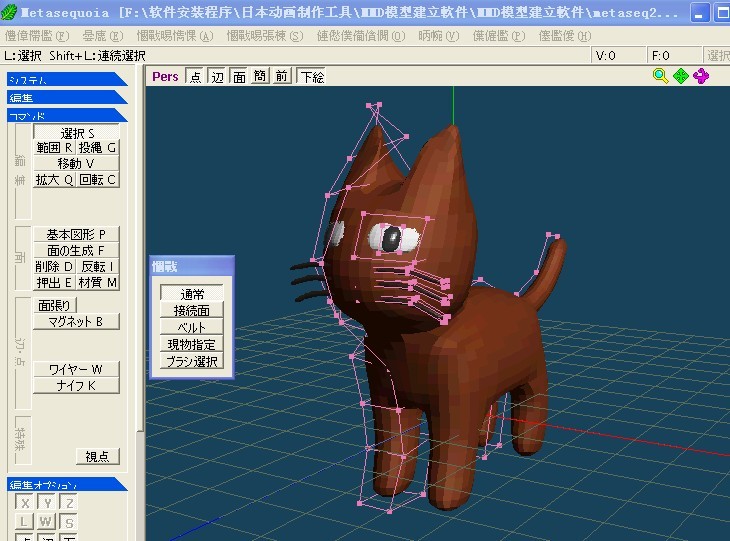
Task: Toggle 辺 (edge) display button
Action: point(217,76)
